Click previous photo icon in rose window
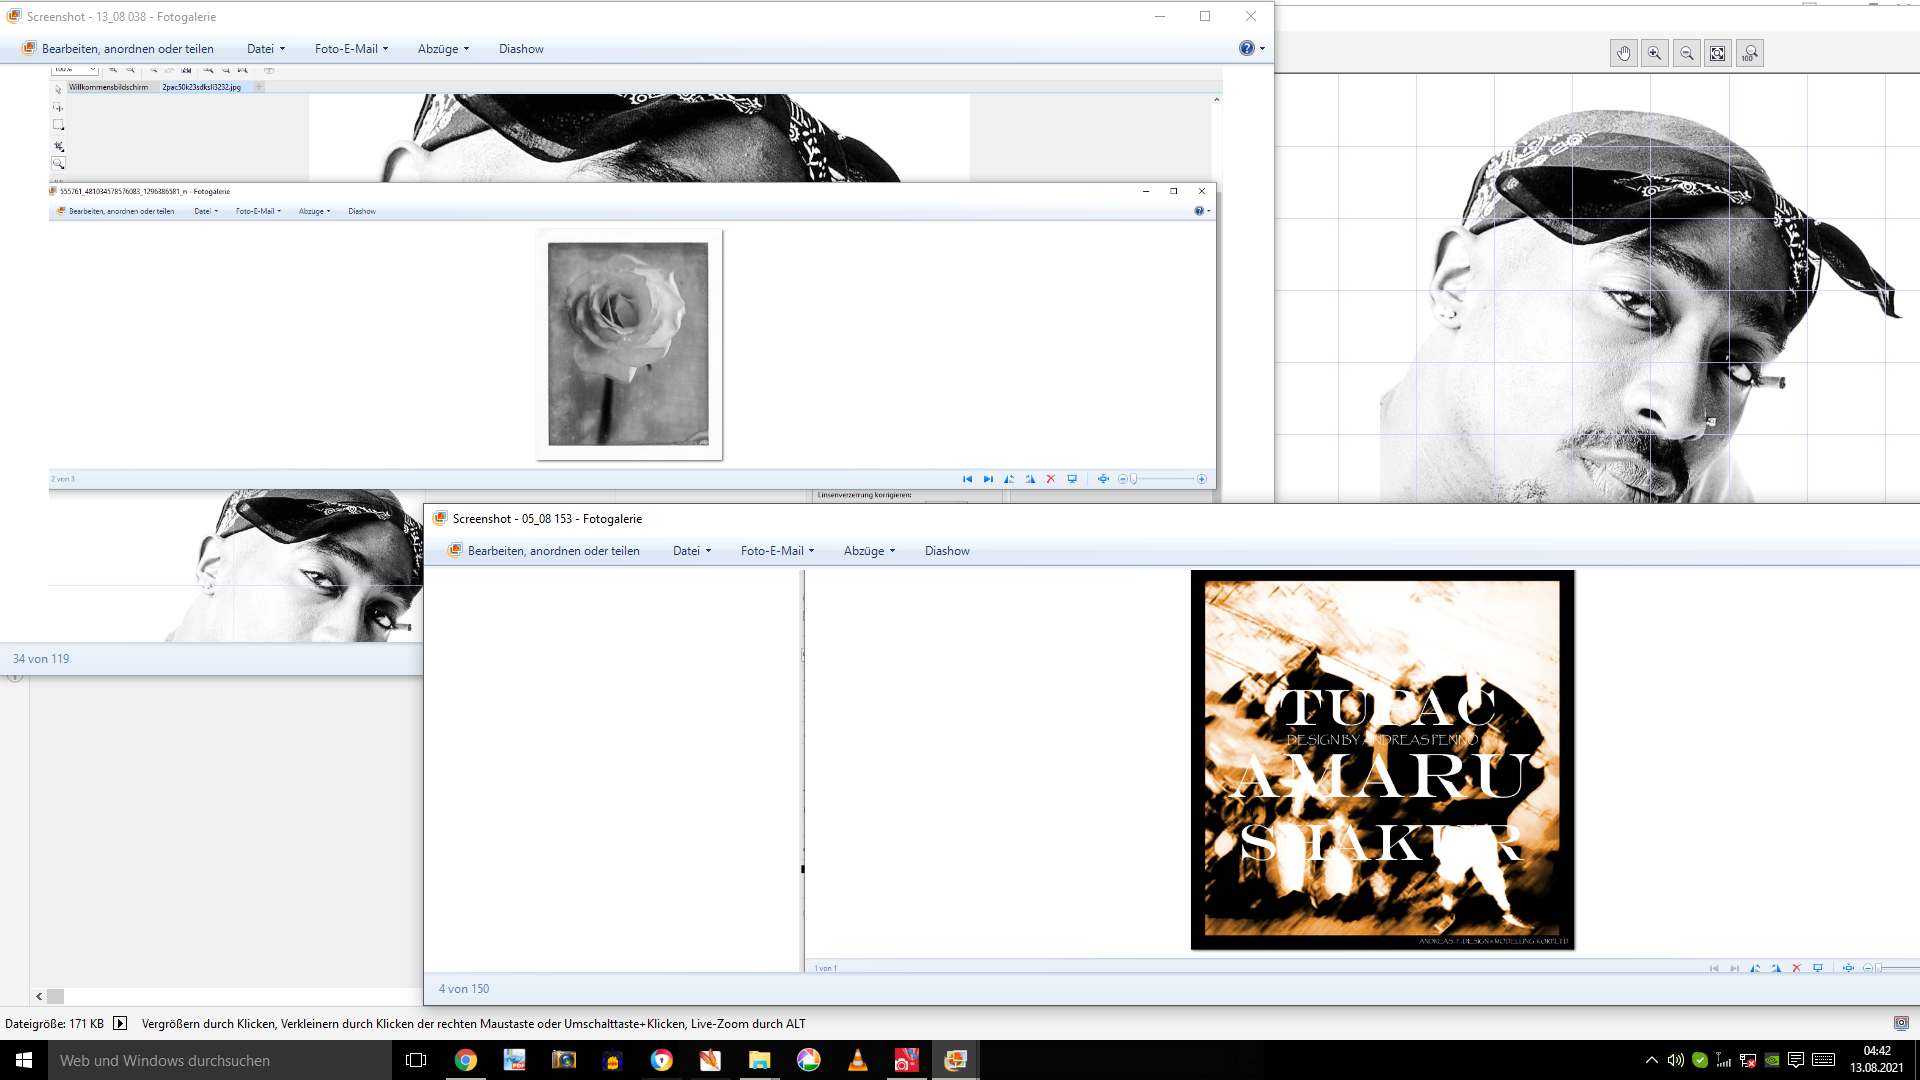 [x=967, y=479]
